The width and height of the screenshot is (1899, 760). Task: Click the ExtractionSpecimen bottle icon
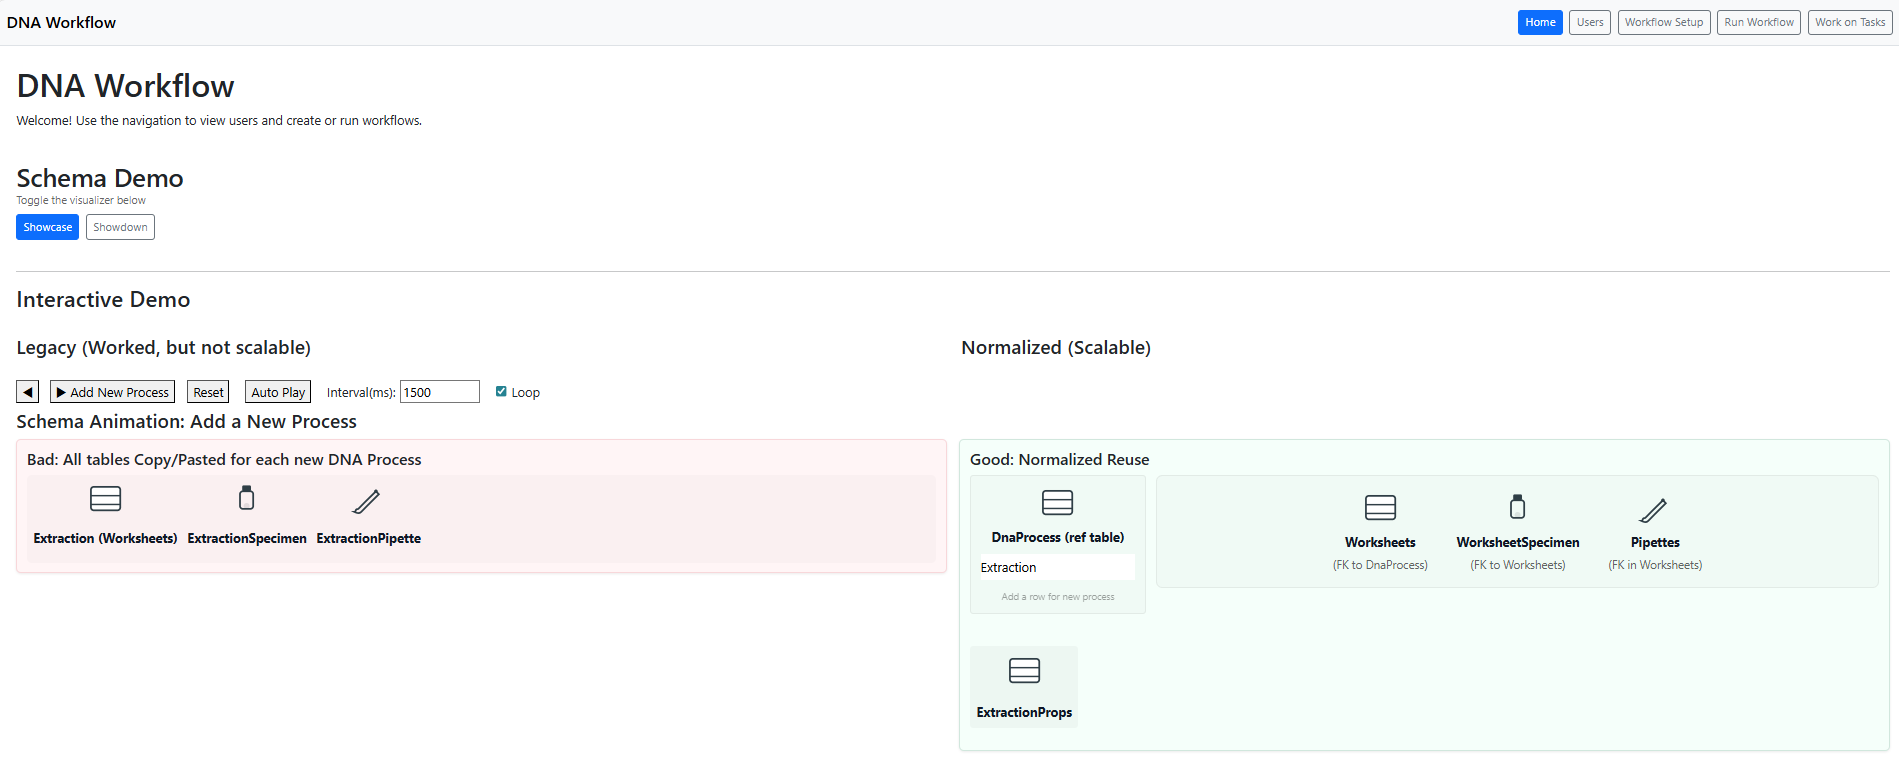pyautogui.click(x=246, y=498)
